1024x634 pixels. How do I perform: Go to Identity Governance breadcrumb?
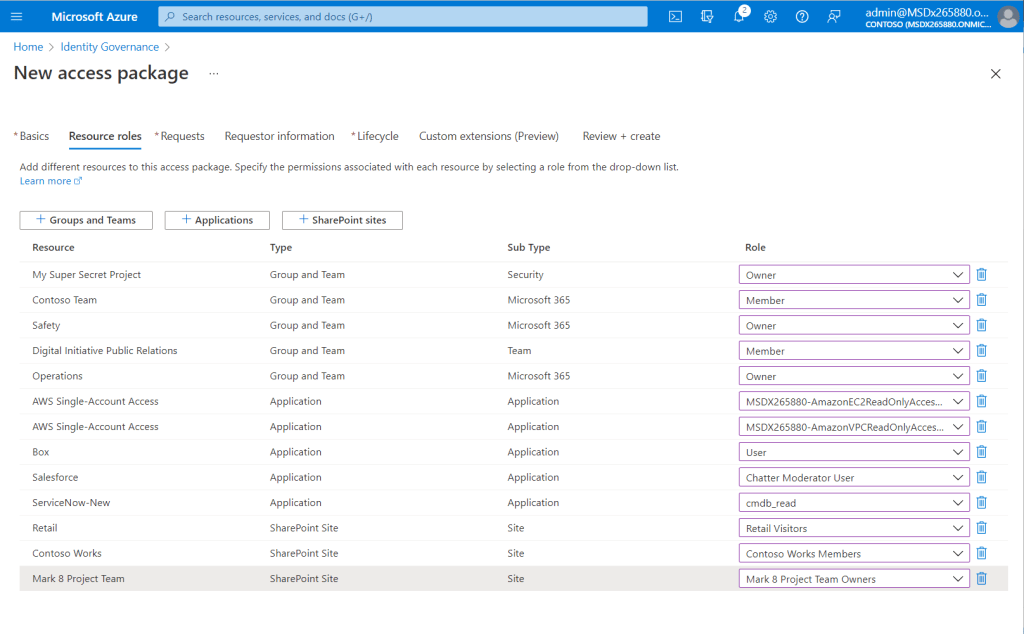(110, 47)
